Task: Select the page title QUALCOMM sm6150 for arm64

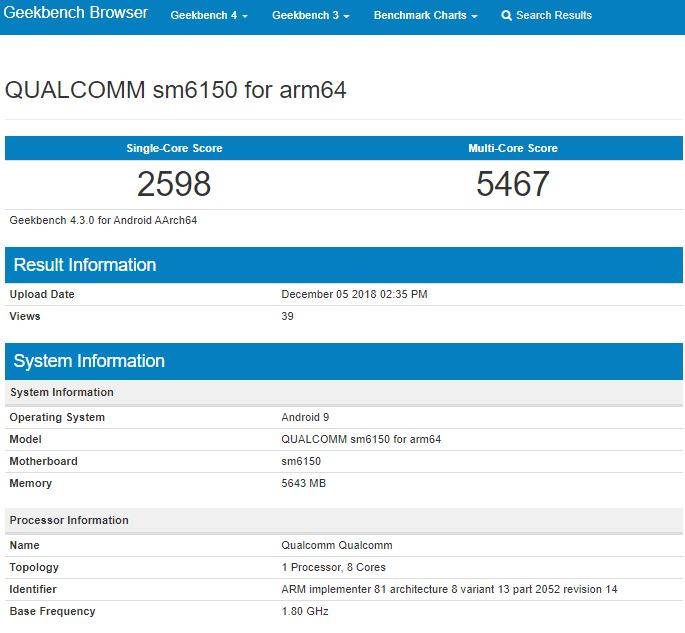Action: click(x=176, y=90)
